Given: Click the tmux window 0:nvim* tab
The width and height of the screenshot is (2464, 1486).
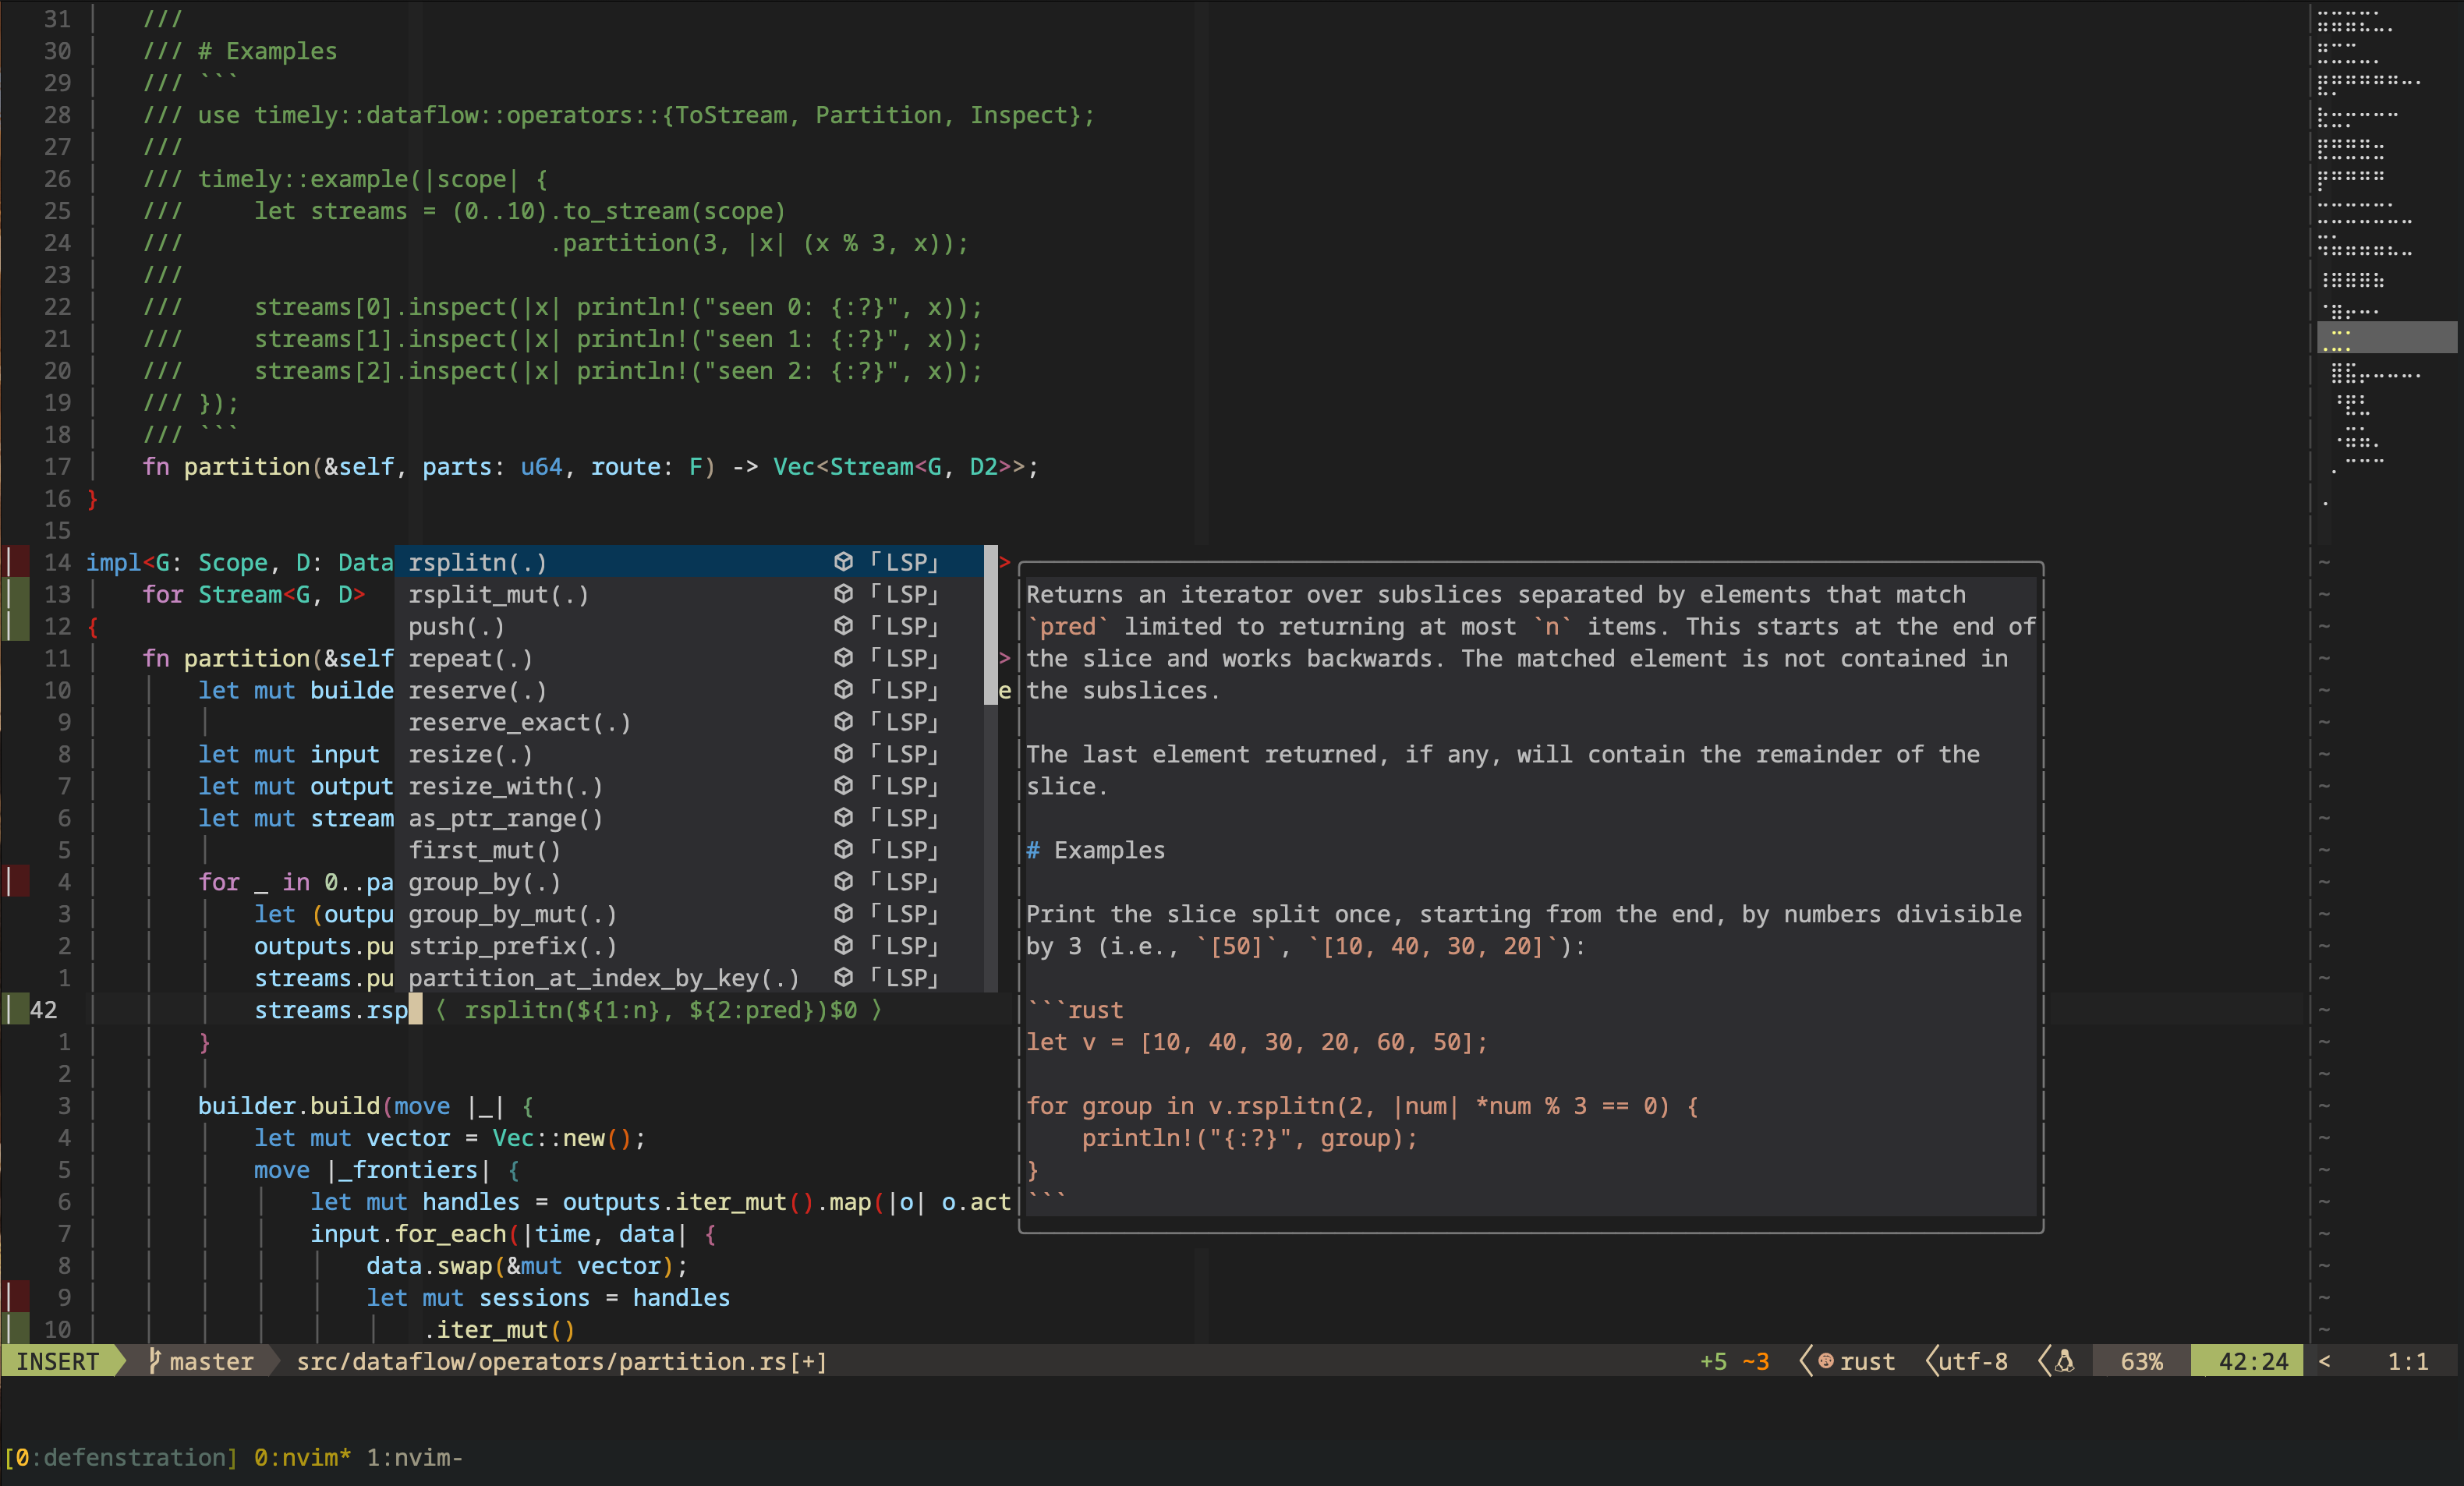Looking at the screenshot, I should click(302, 1457).
